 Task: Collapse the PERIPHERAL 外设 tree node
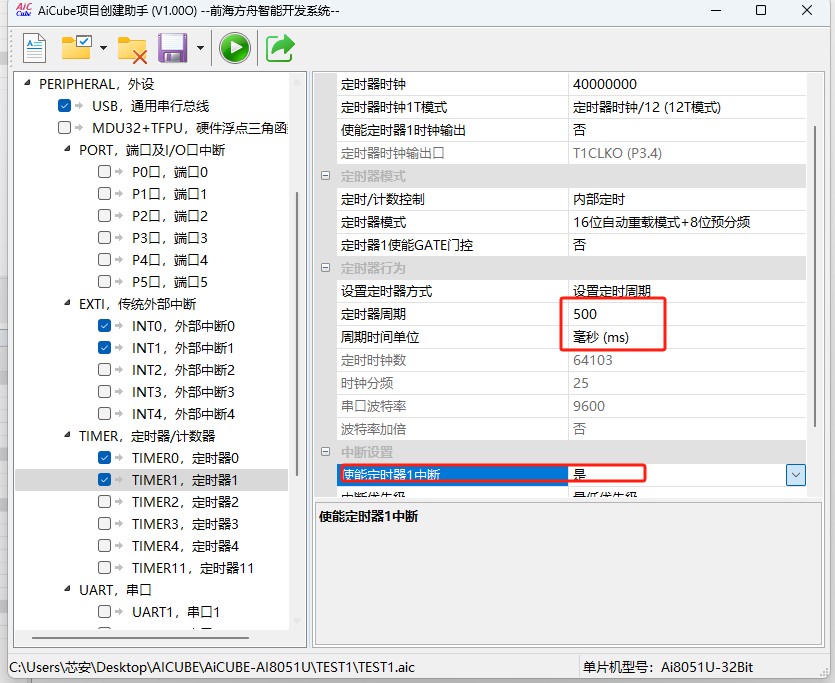pyautogui.click(x=28, y=83)
